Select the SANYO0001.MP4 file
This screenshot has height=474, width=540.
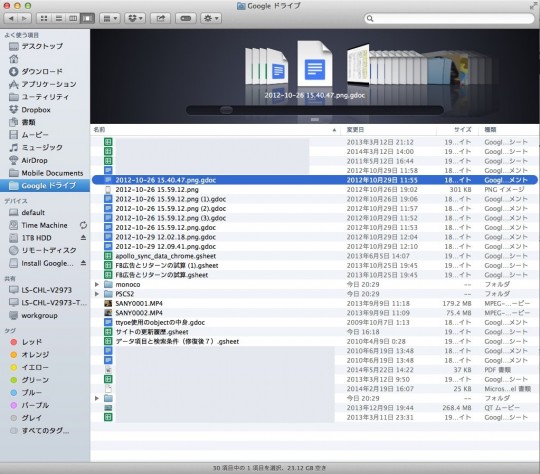pyautogui.click(x=139, y=303)
